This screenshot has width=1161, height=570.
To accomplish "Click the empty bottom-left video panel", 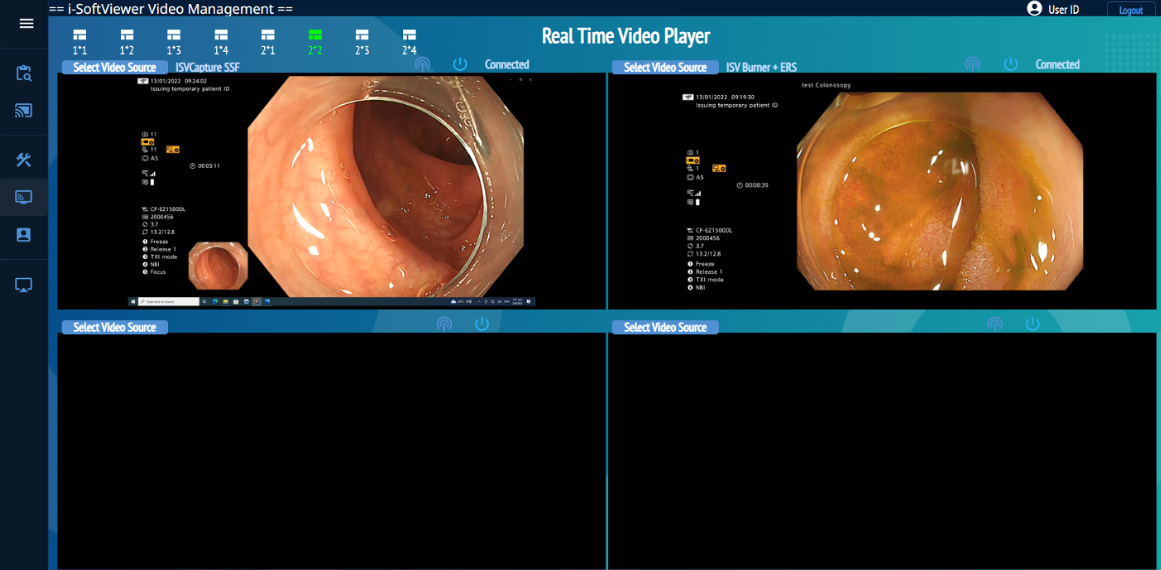I will click(x=332, y=451).
